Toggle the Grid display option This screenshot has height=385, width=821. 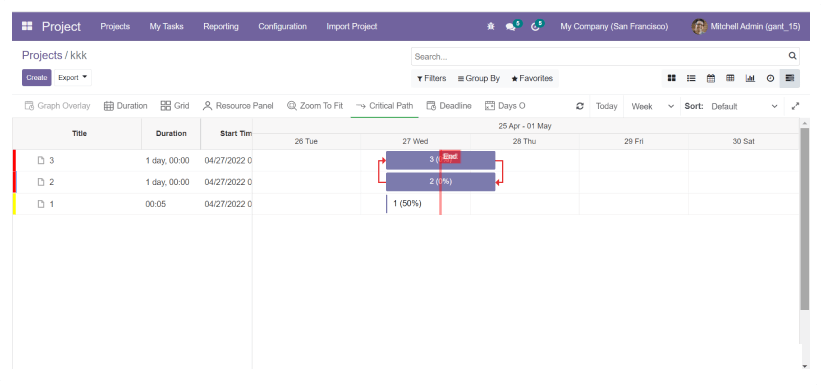[175, 106]
